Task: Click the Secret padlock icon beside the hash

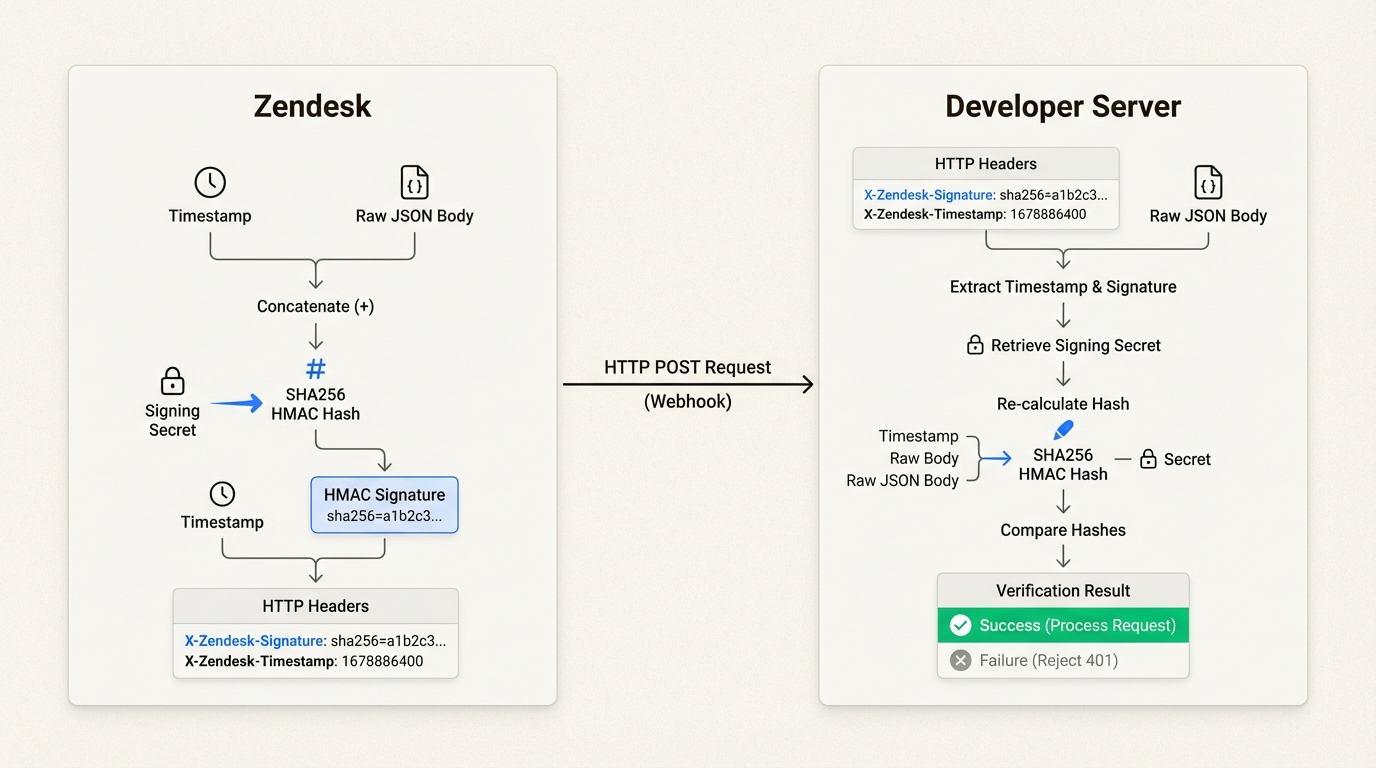Action: pyautogui.click(x=1148, y=459)
